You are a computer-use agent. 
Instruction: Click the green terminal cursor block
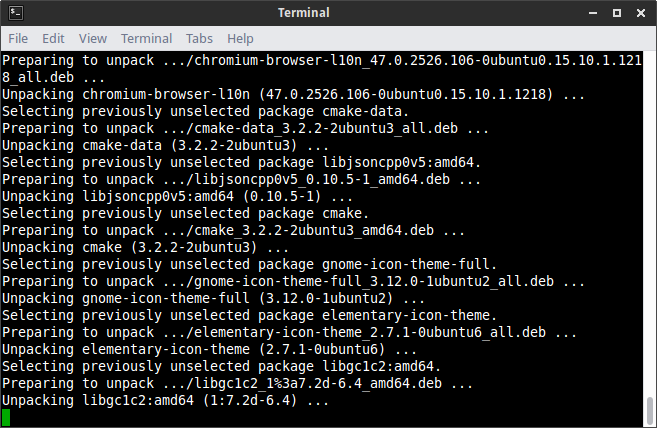point(6,417)
